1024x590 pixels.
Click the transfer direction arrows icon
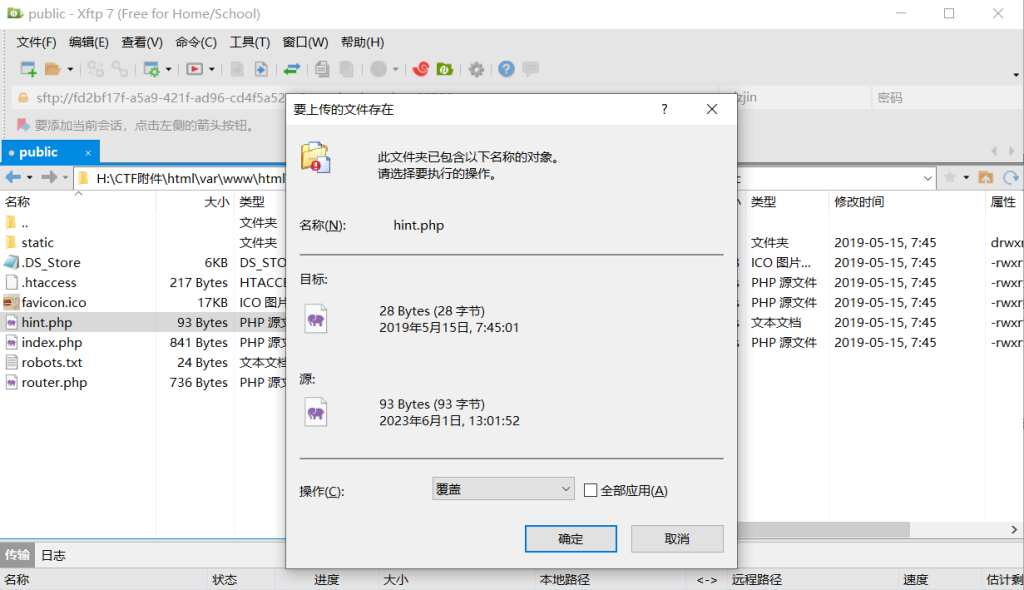[292, 69]
